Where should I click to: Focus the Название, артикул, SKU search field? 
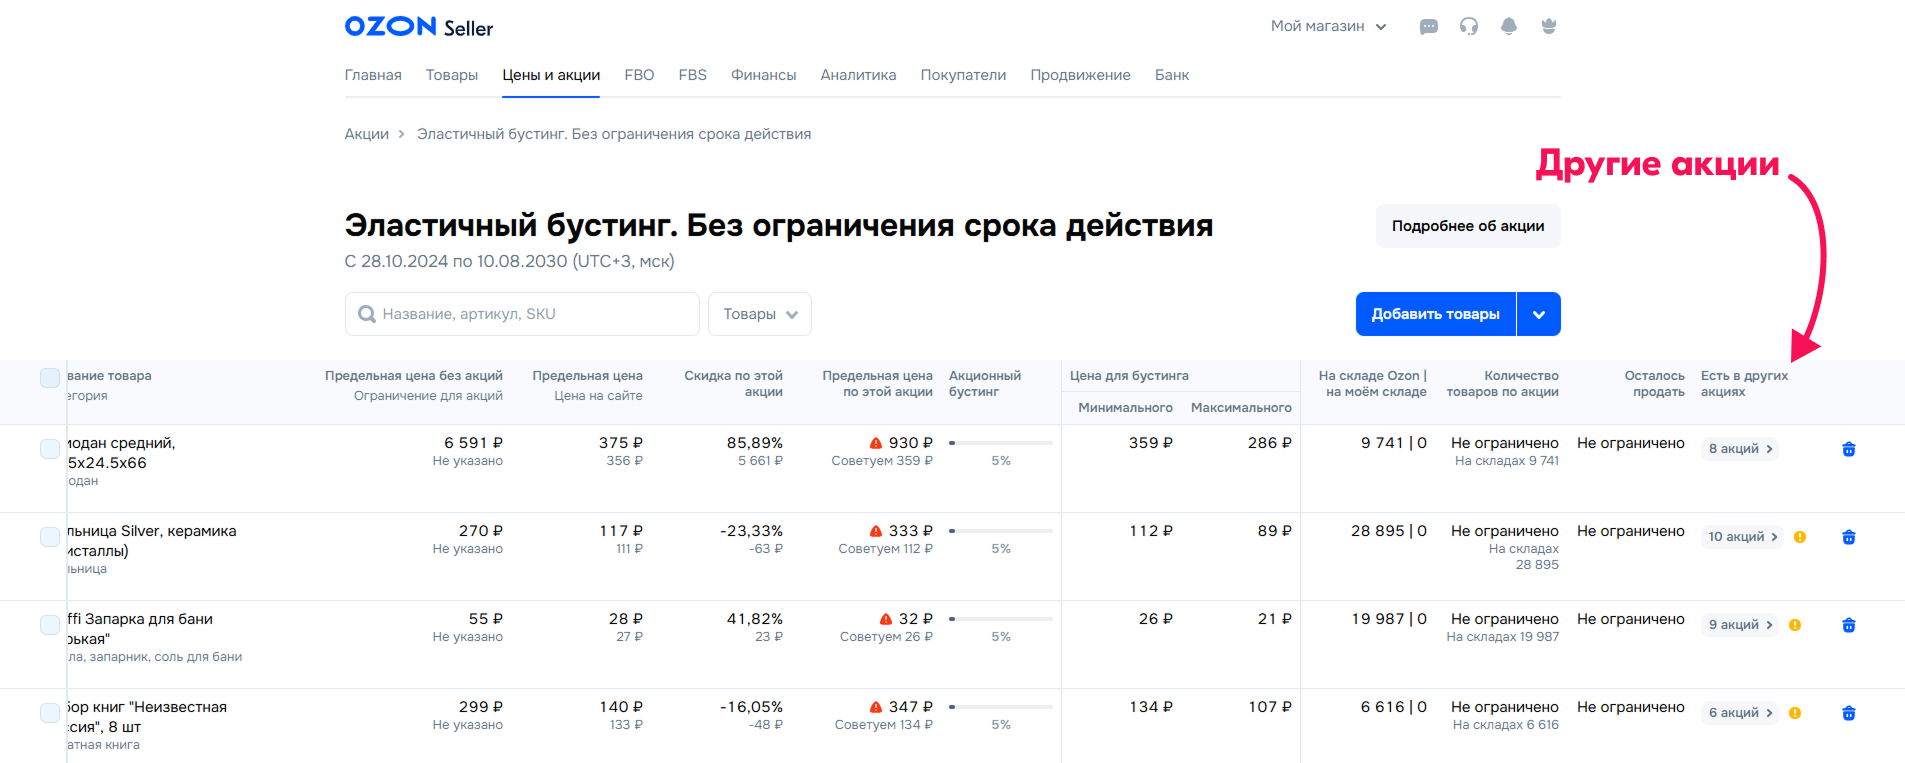tap(522, 314)
